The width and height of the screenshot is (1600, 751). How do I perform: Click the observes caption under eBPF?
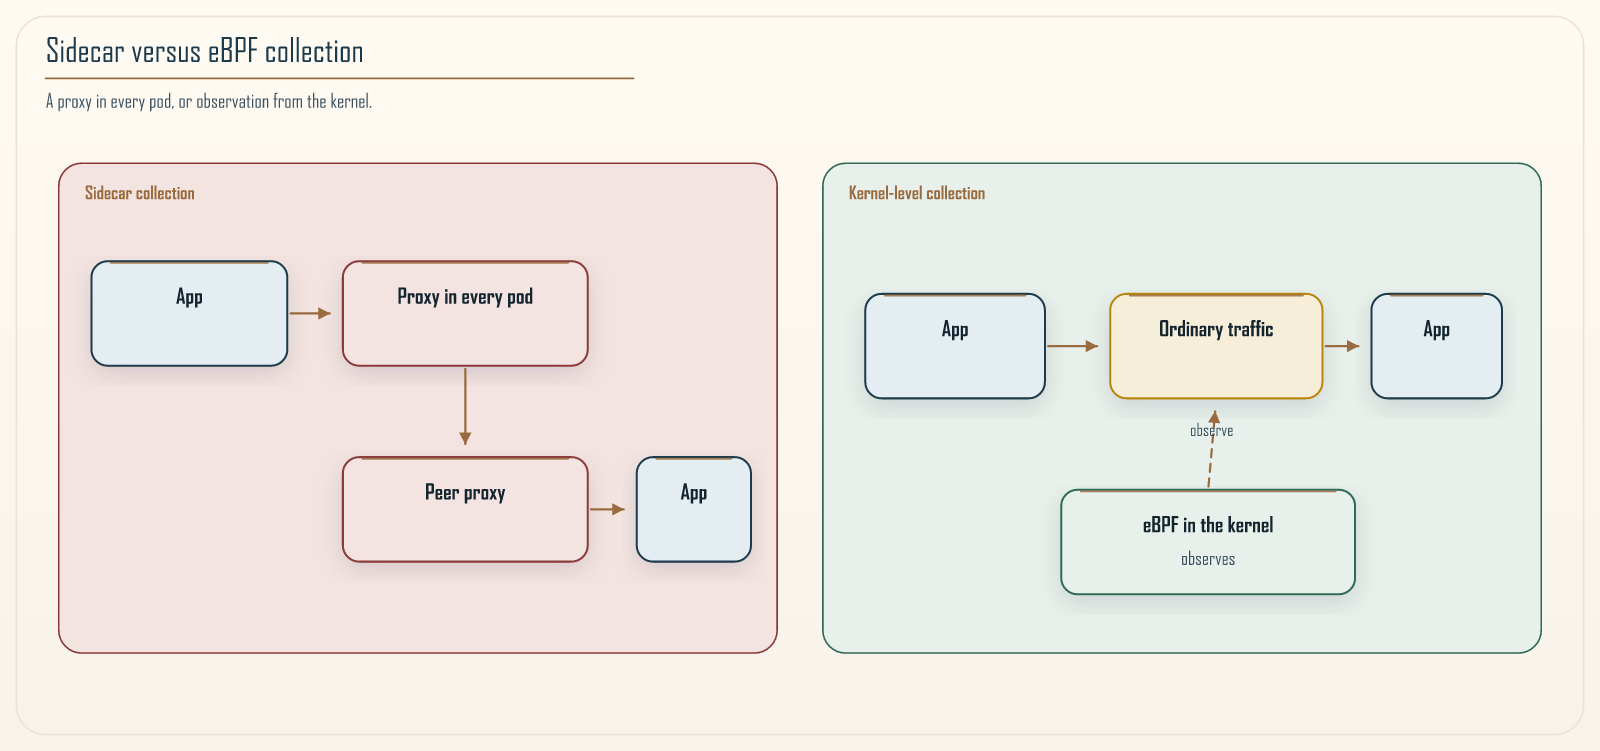tap(1208, 559)
